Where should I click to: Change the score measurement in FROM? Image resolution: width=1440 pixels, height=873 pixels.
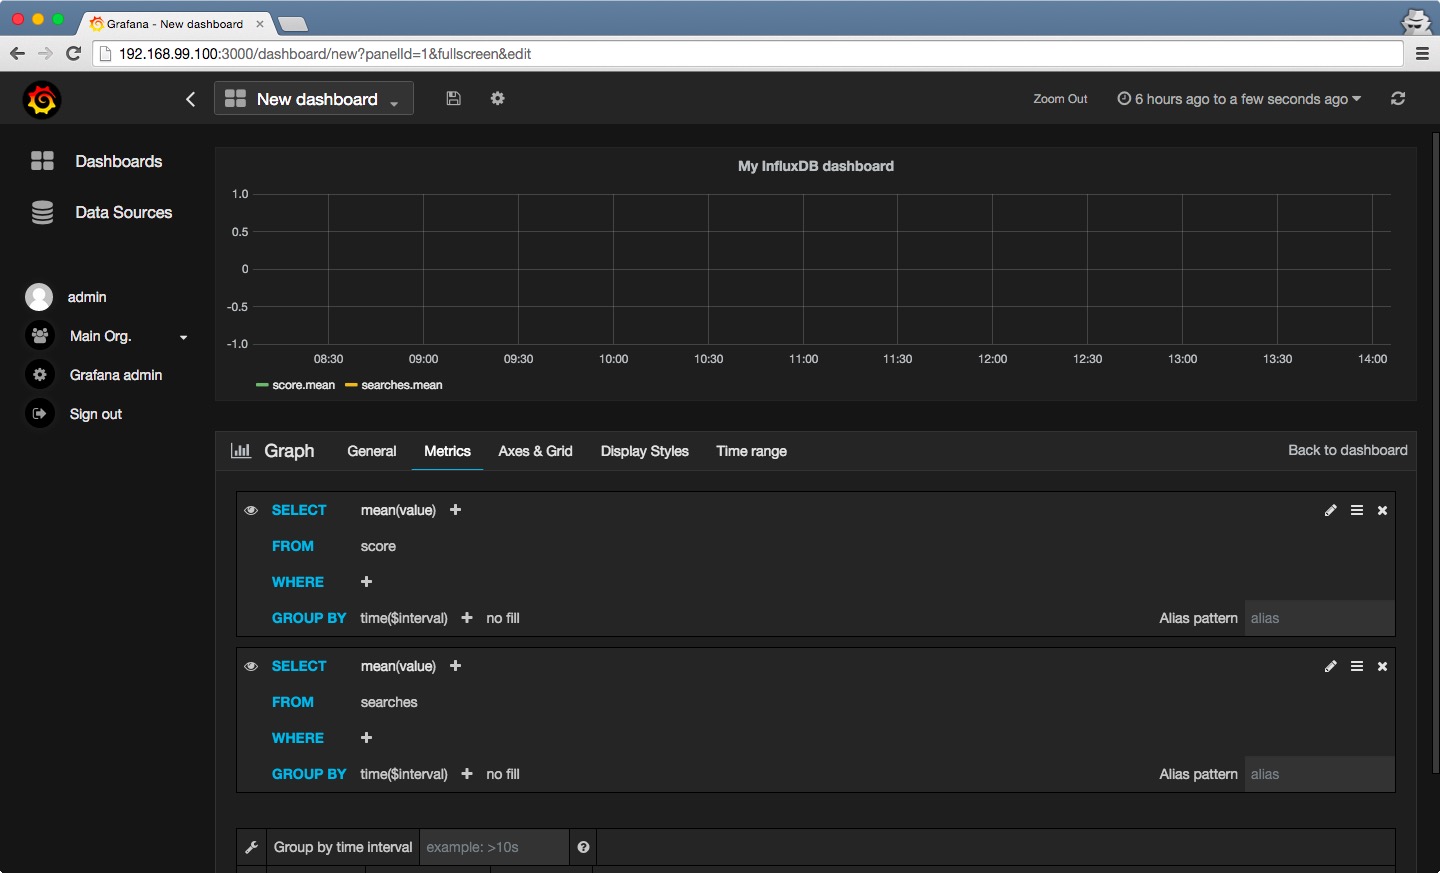click(x=378, y=546)
